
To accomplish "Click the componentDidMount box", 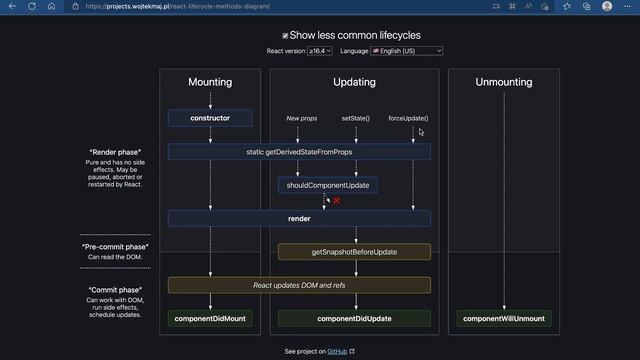I will (x=210, y=318).
